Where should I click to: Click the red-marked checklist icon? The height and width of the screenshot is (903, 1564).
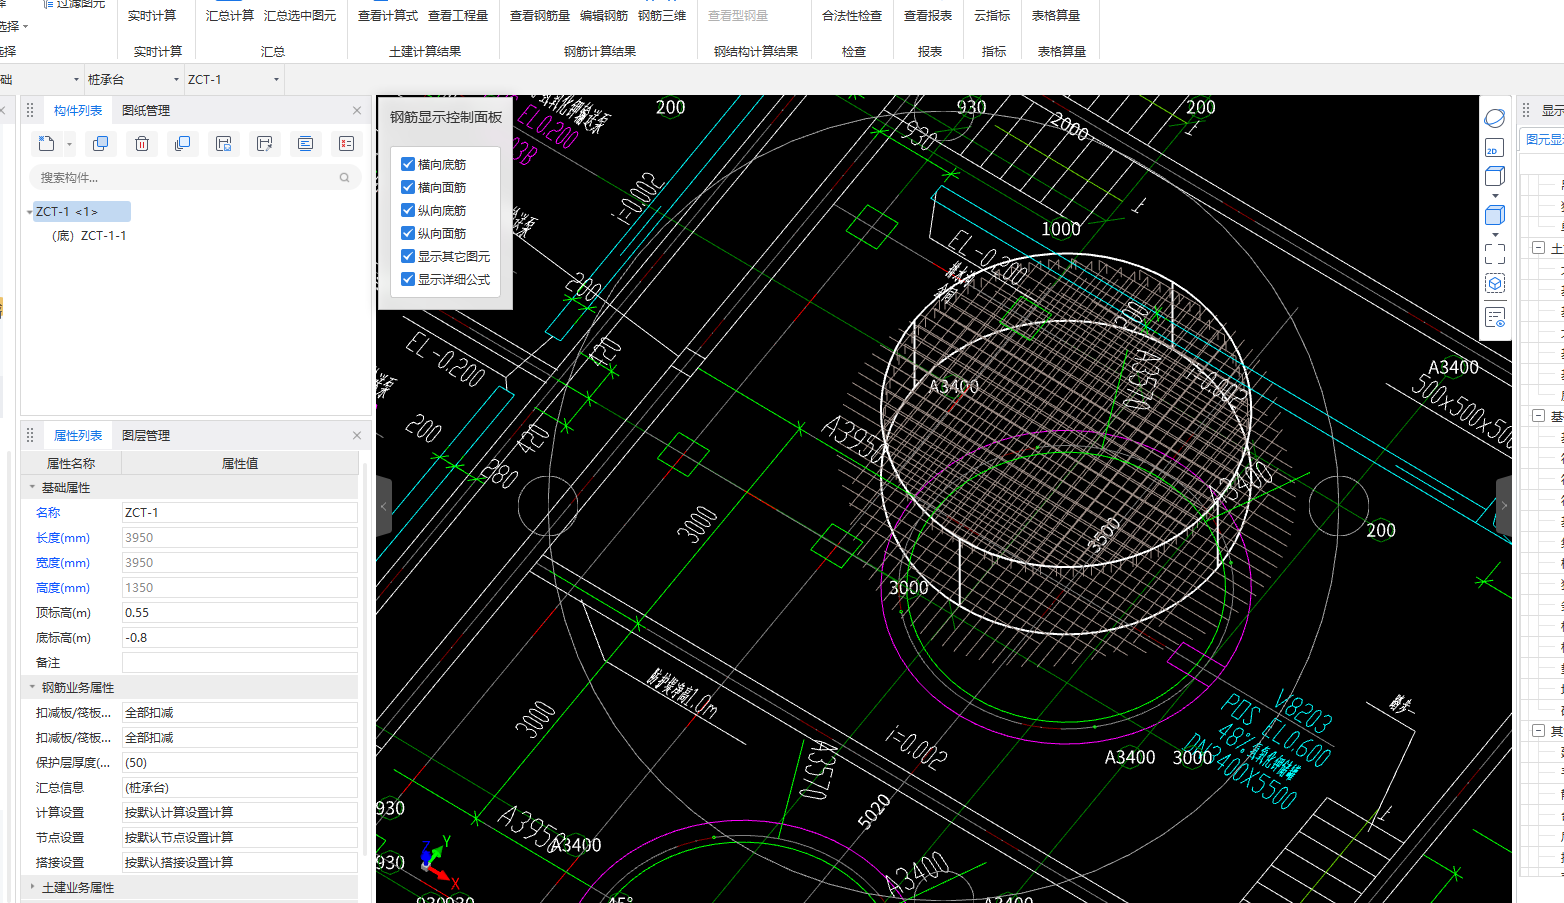point(347,144)
